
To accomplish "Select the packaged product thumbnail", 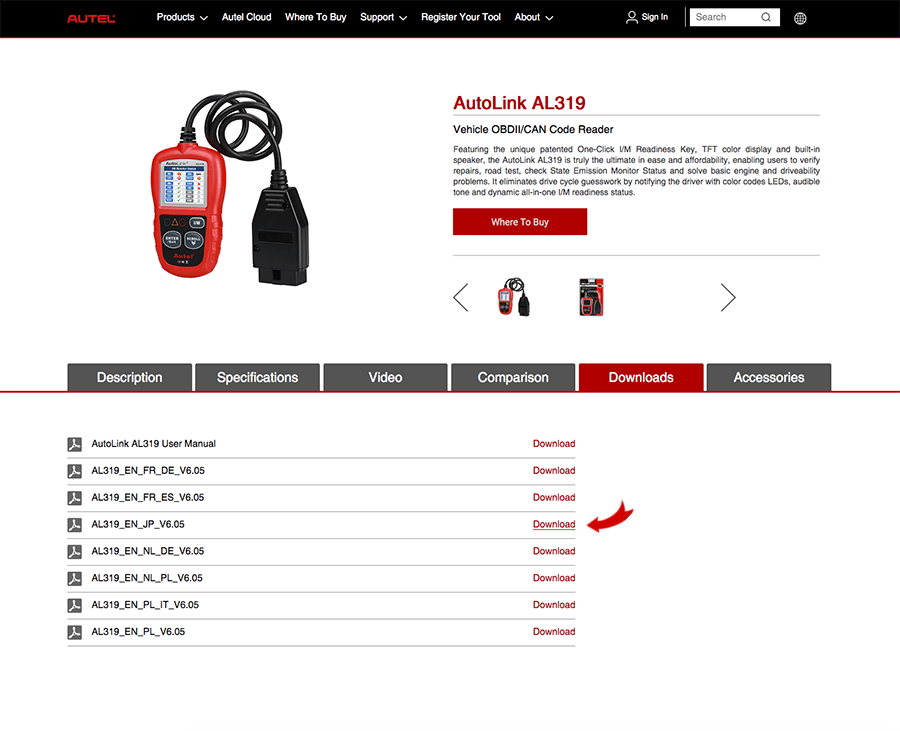I will pos(591,297).
